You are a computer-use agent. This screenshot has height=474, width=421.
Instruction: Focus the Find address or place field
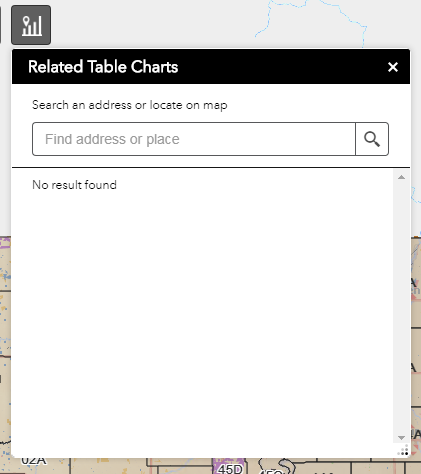[x=194, y=139]
